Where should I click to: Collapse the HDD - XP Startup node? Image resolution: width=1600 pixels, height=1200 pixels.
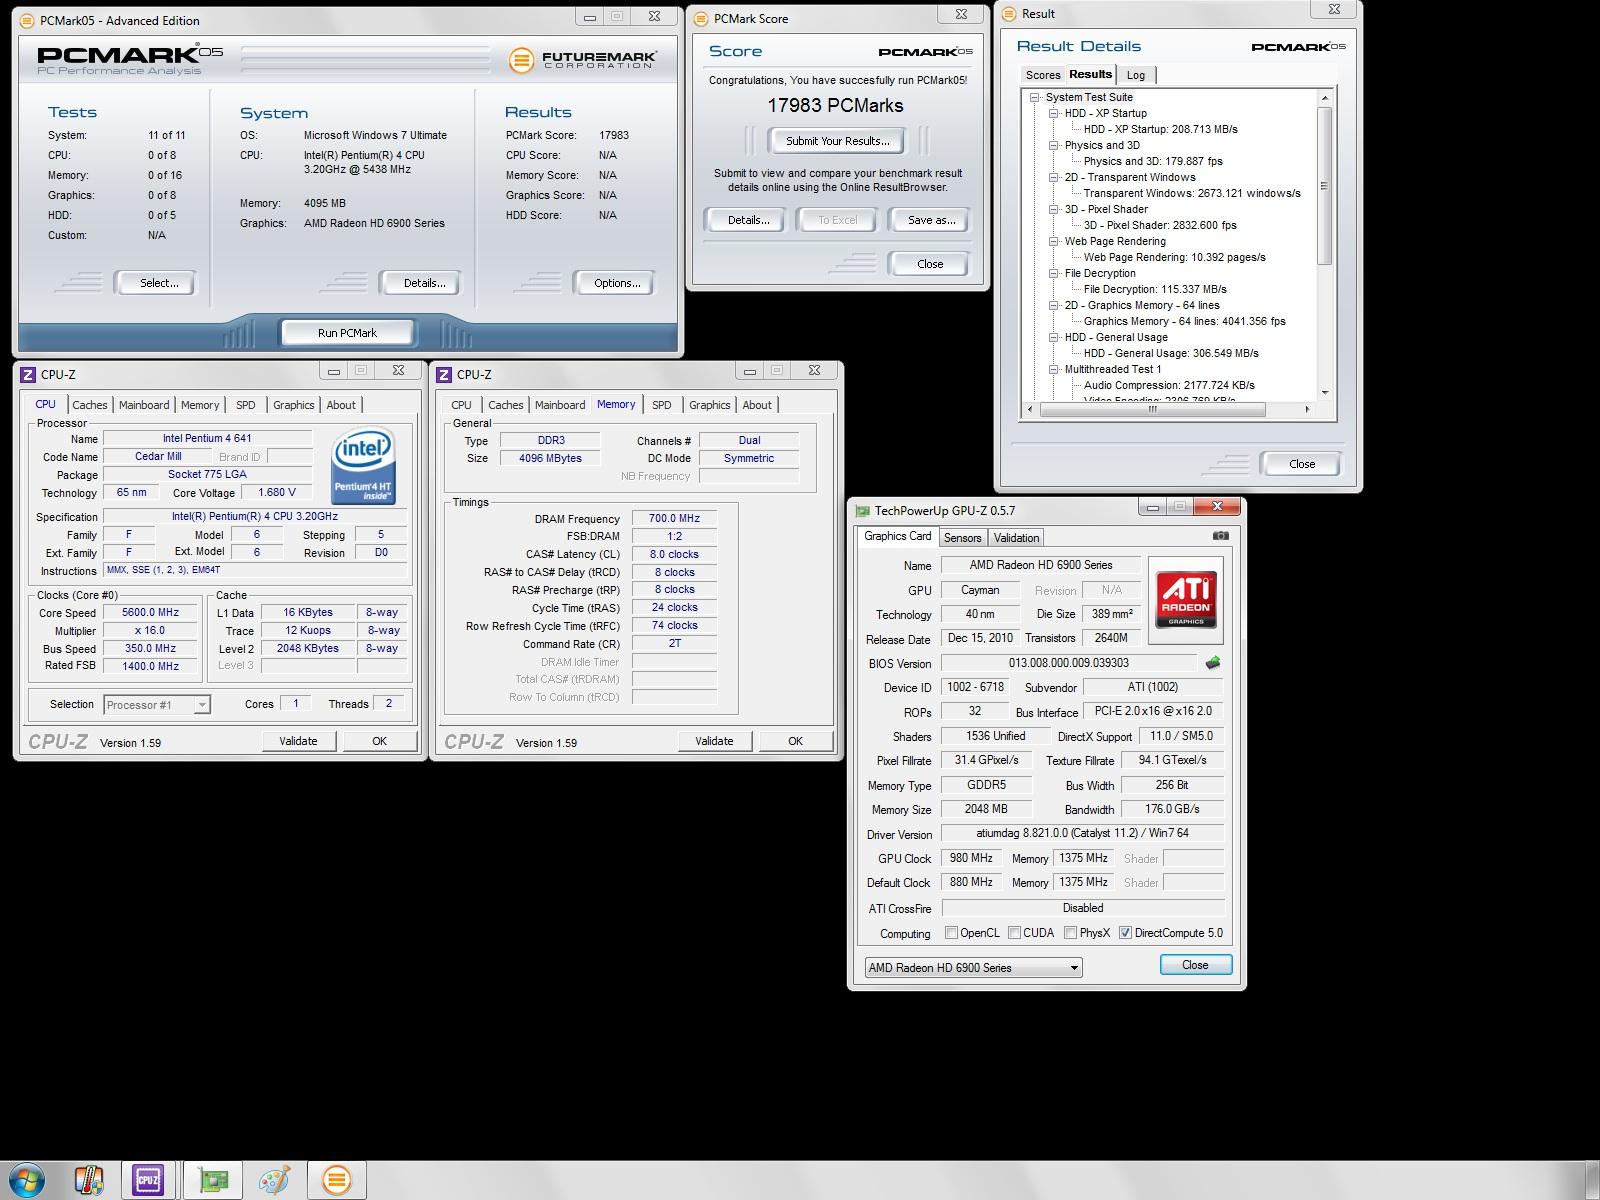pyautogui.click(x=1054, y=113)
